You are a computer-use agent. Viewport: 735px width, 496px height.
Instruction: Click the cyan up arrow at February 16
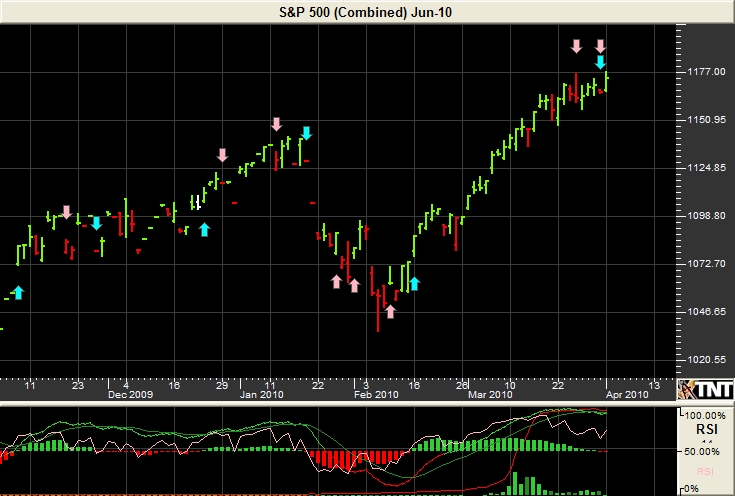click(414, 284)
